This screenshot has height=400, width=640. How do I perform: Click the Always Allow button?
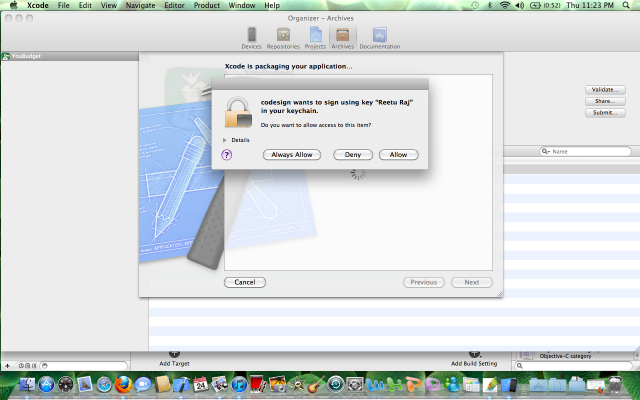[292, 155]
